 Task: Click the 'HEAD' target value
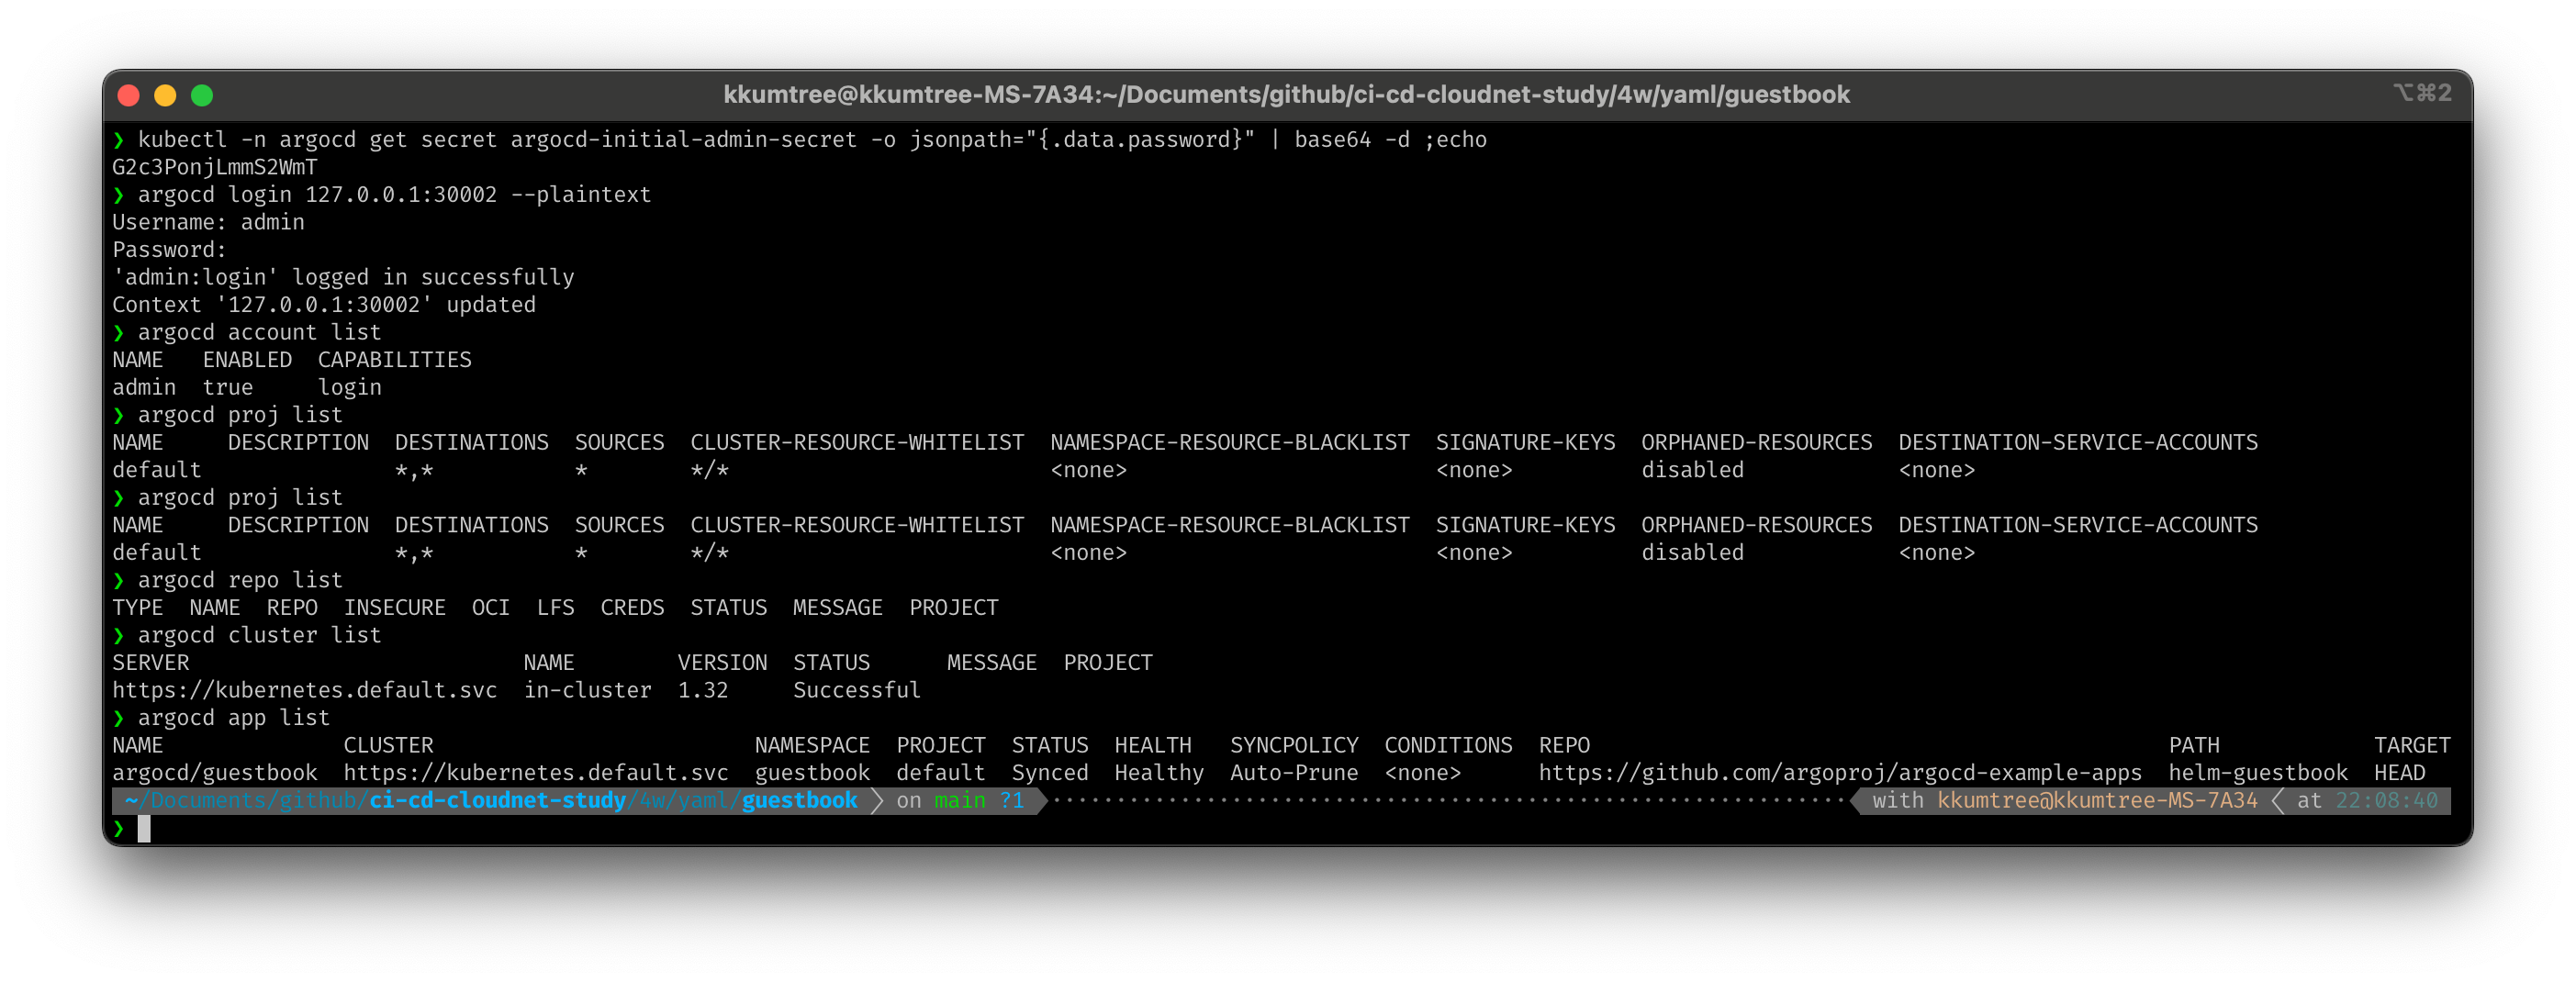point(2399,773)
